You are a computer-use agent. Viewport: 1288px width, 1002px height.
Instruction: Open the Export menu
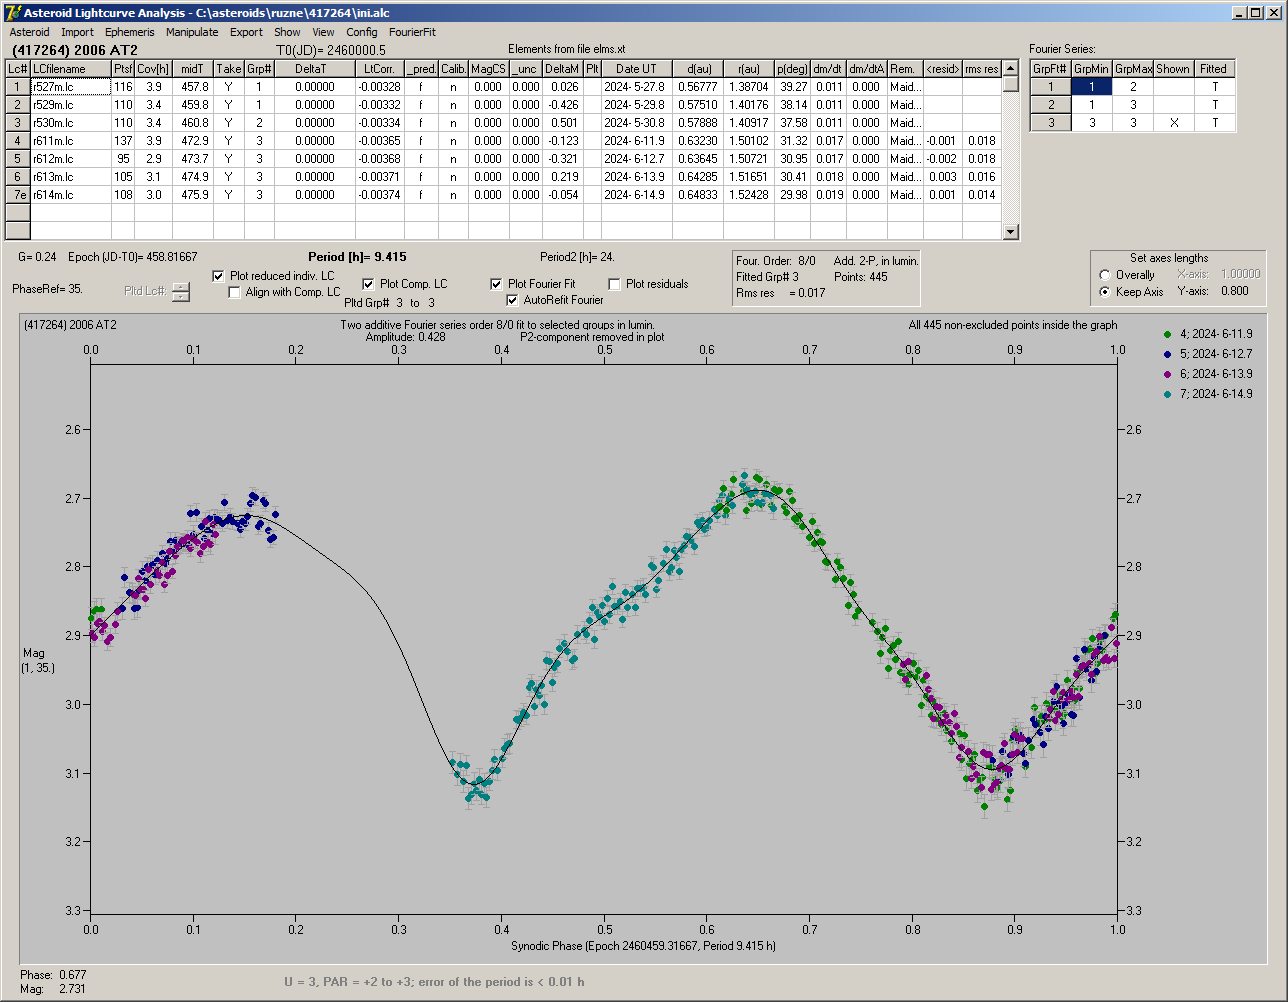tap(246, 32)
